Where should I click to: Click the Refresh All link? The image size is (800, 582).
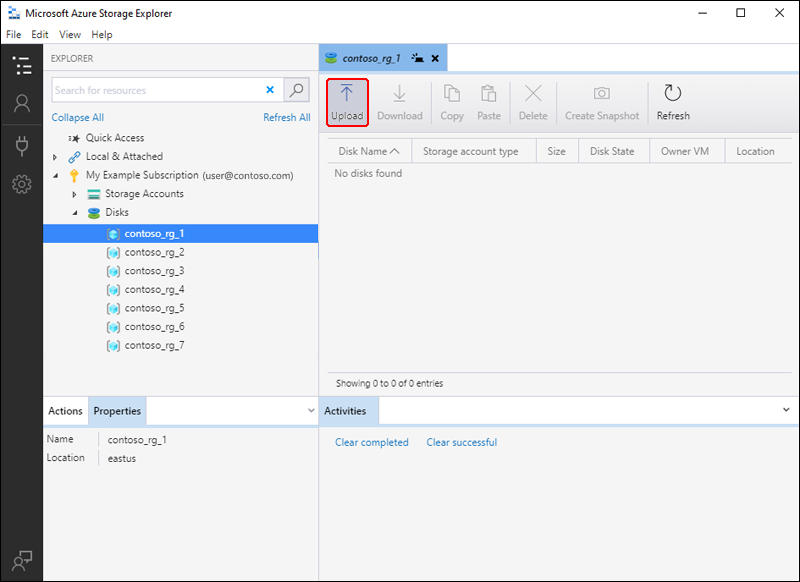pos(287,117)
